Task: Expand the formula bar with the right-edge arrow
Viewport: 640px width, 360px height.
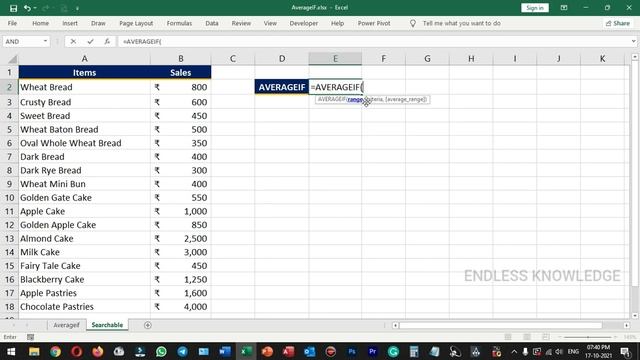Action: click(x=633, y=41)
